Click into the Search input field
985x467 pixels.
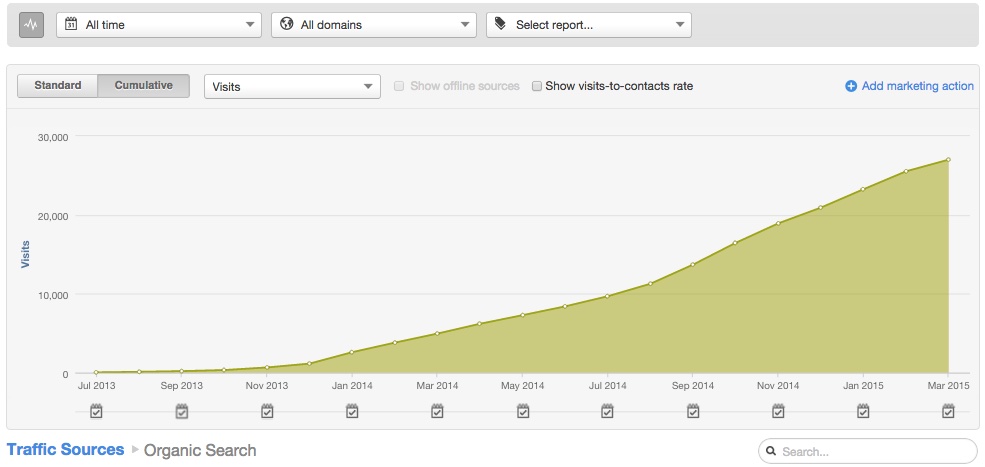[873, 452]
